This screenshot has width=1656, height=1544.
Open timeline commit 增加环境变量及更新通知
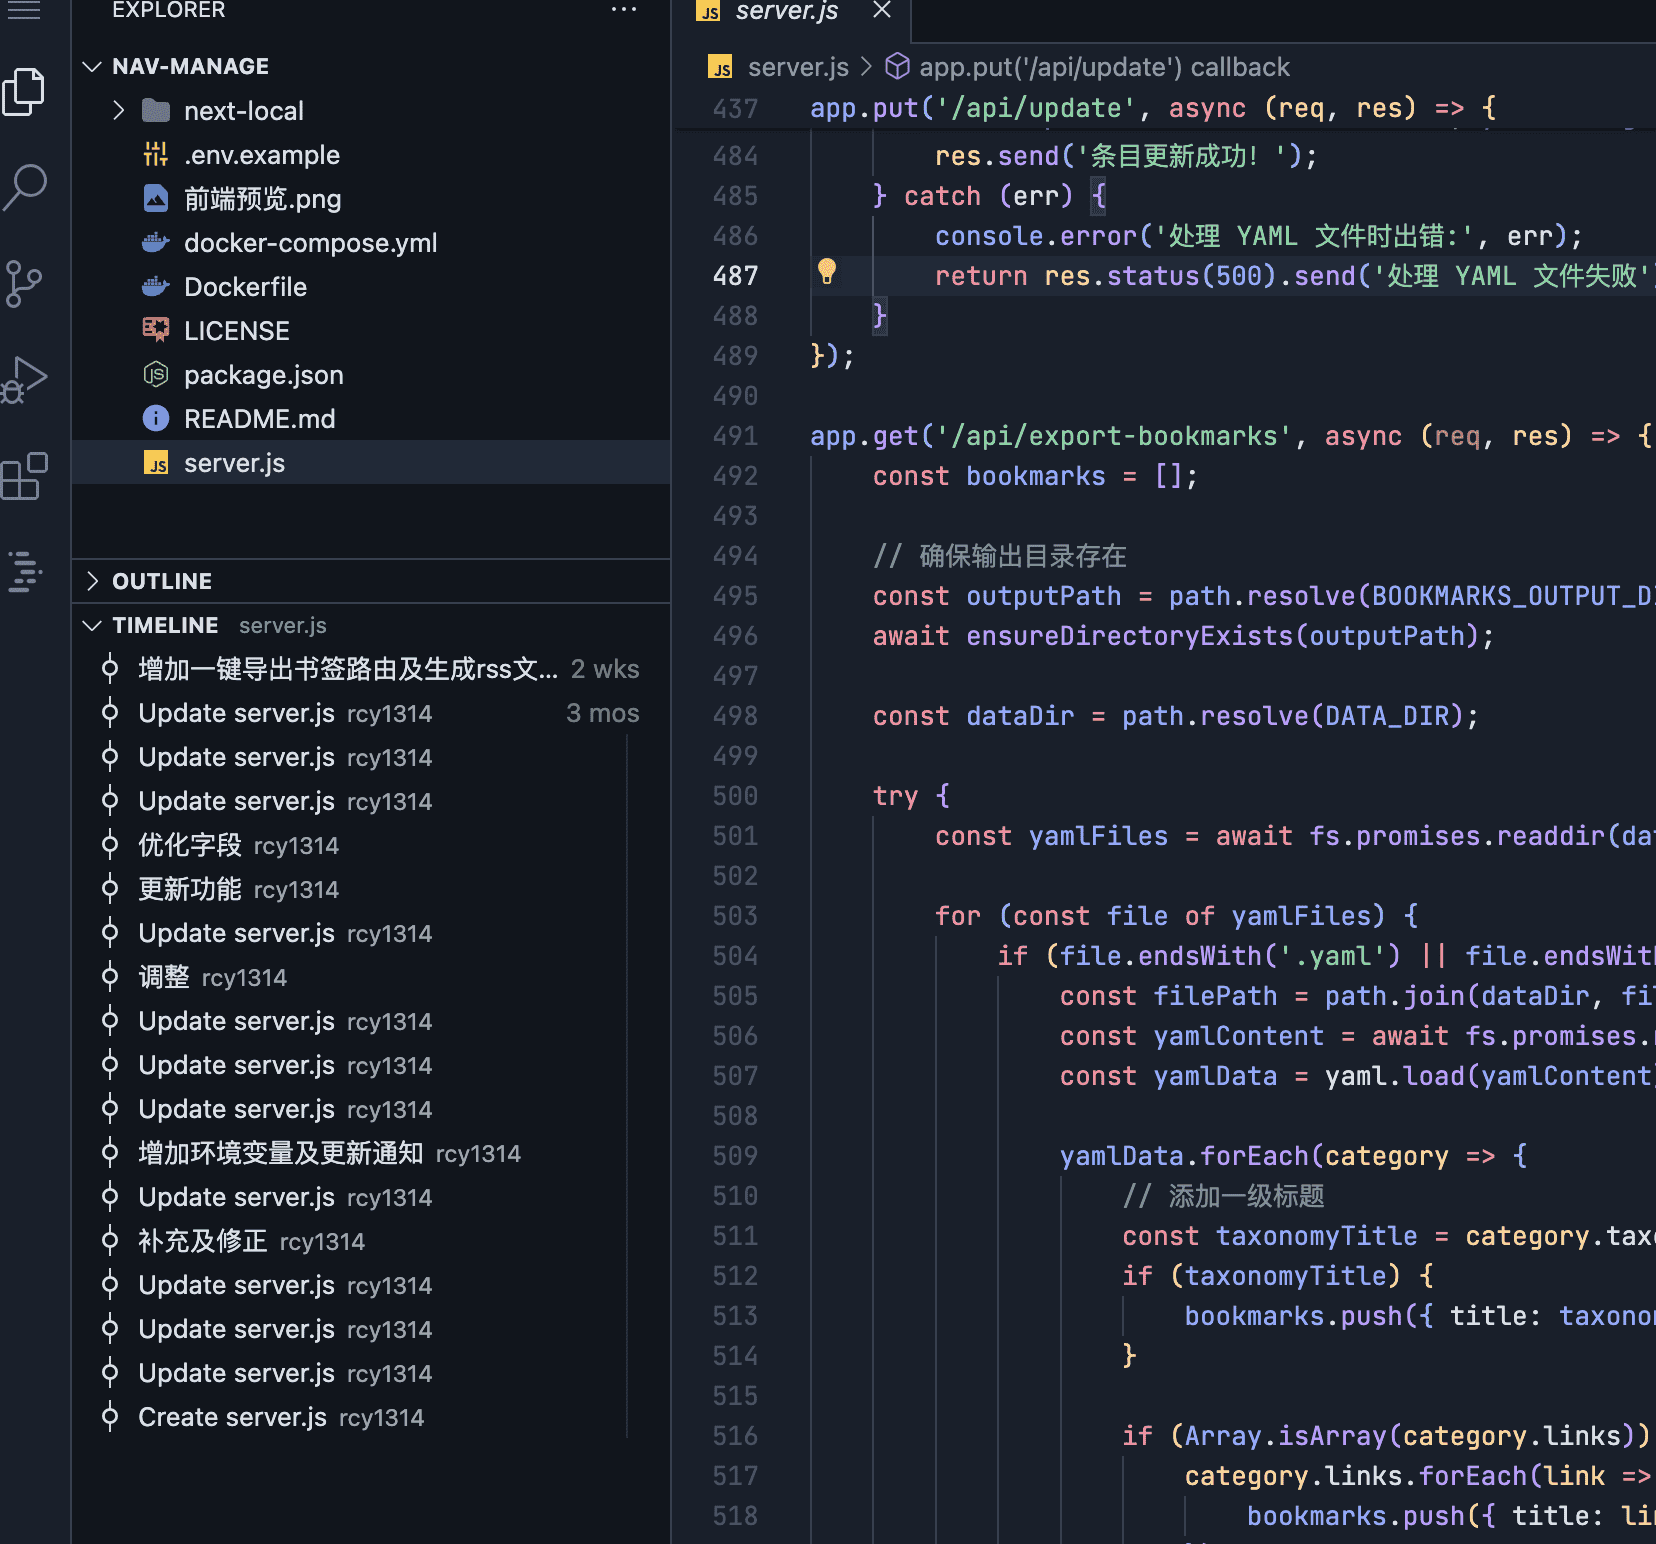pyautogui.click(x=371, y=1152)
